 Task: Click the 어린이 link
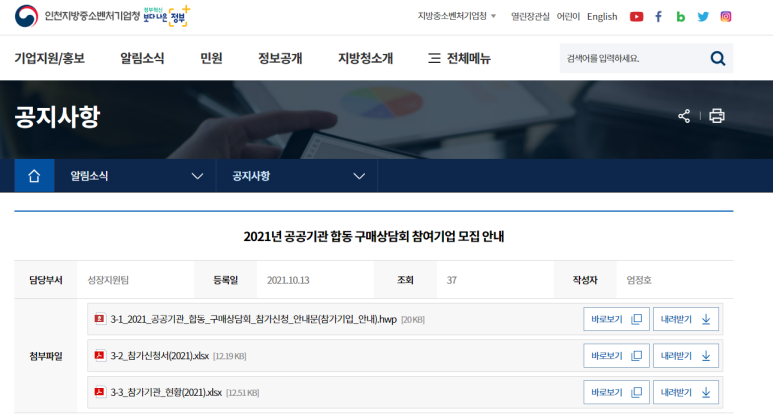(x=568, y=17)
